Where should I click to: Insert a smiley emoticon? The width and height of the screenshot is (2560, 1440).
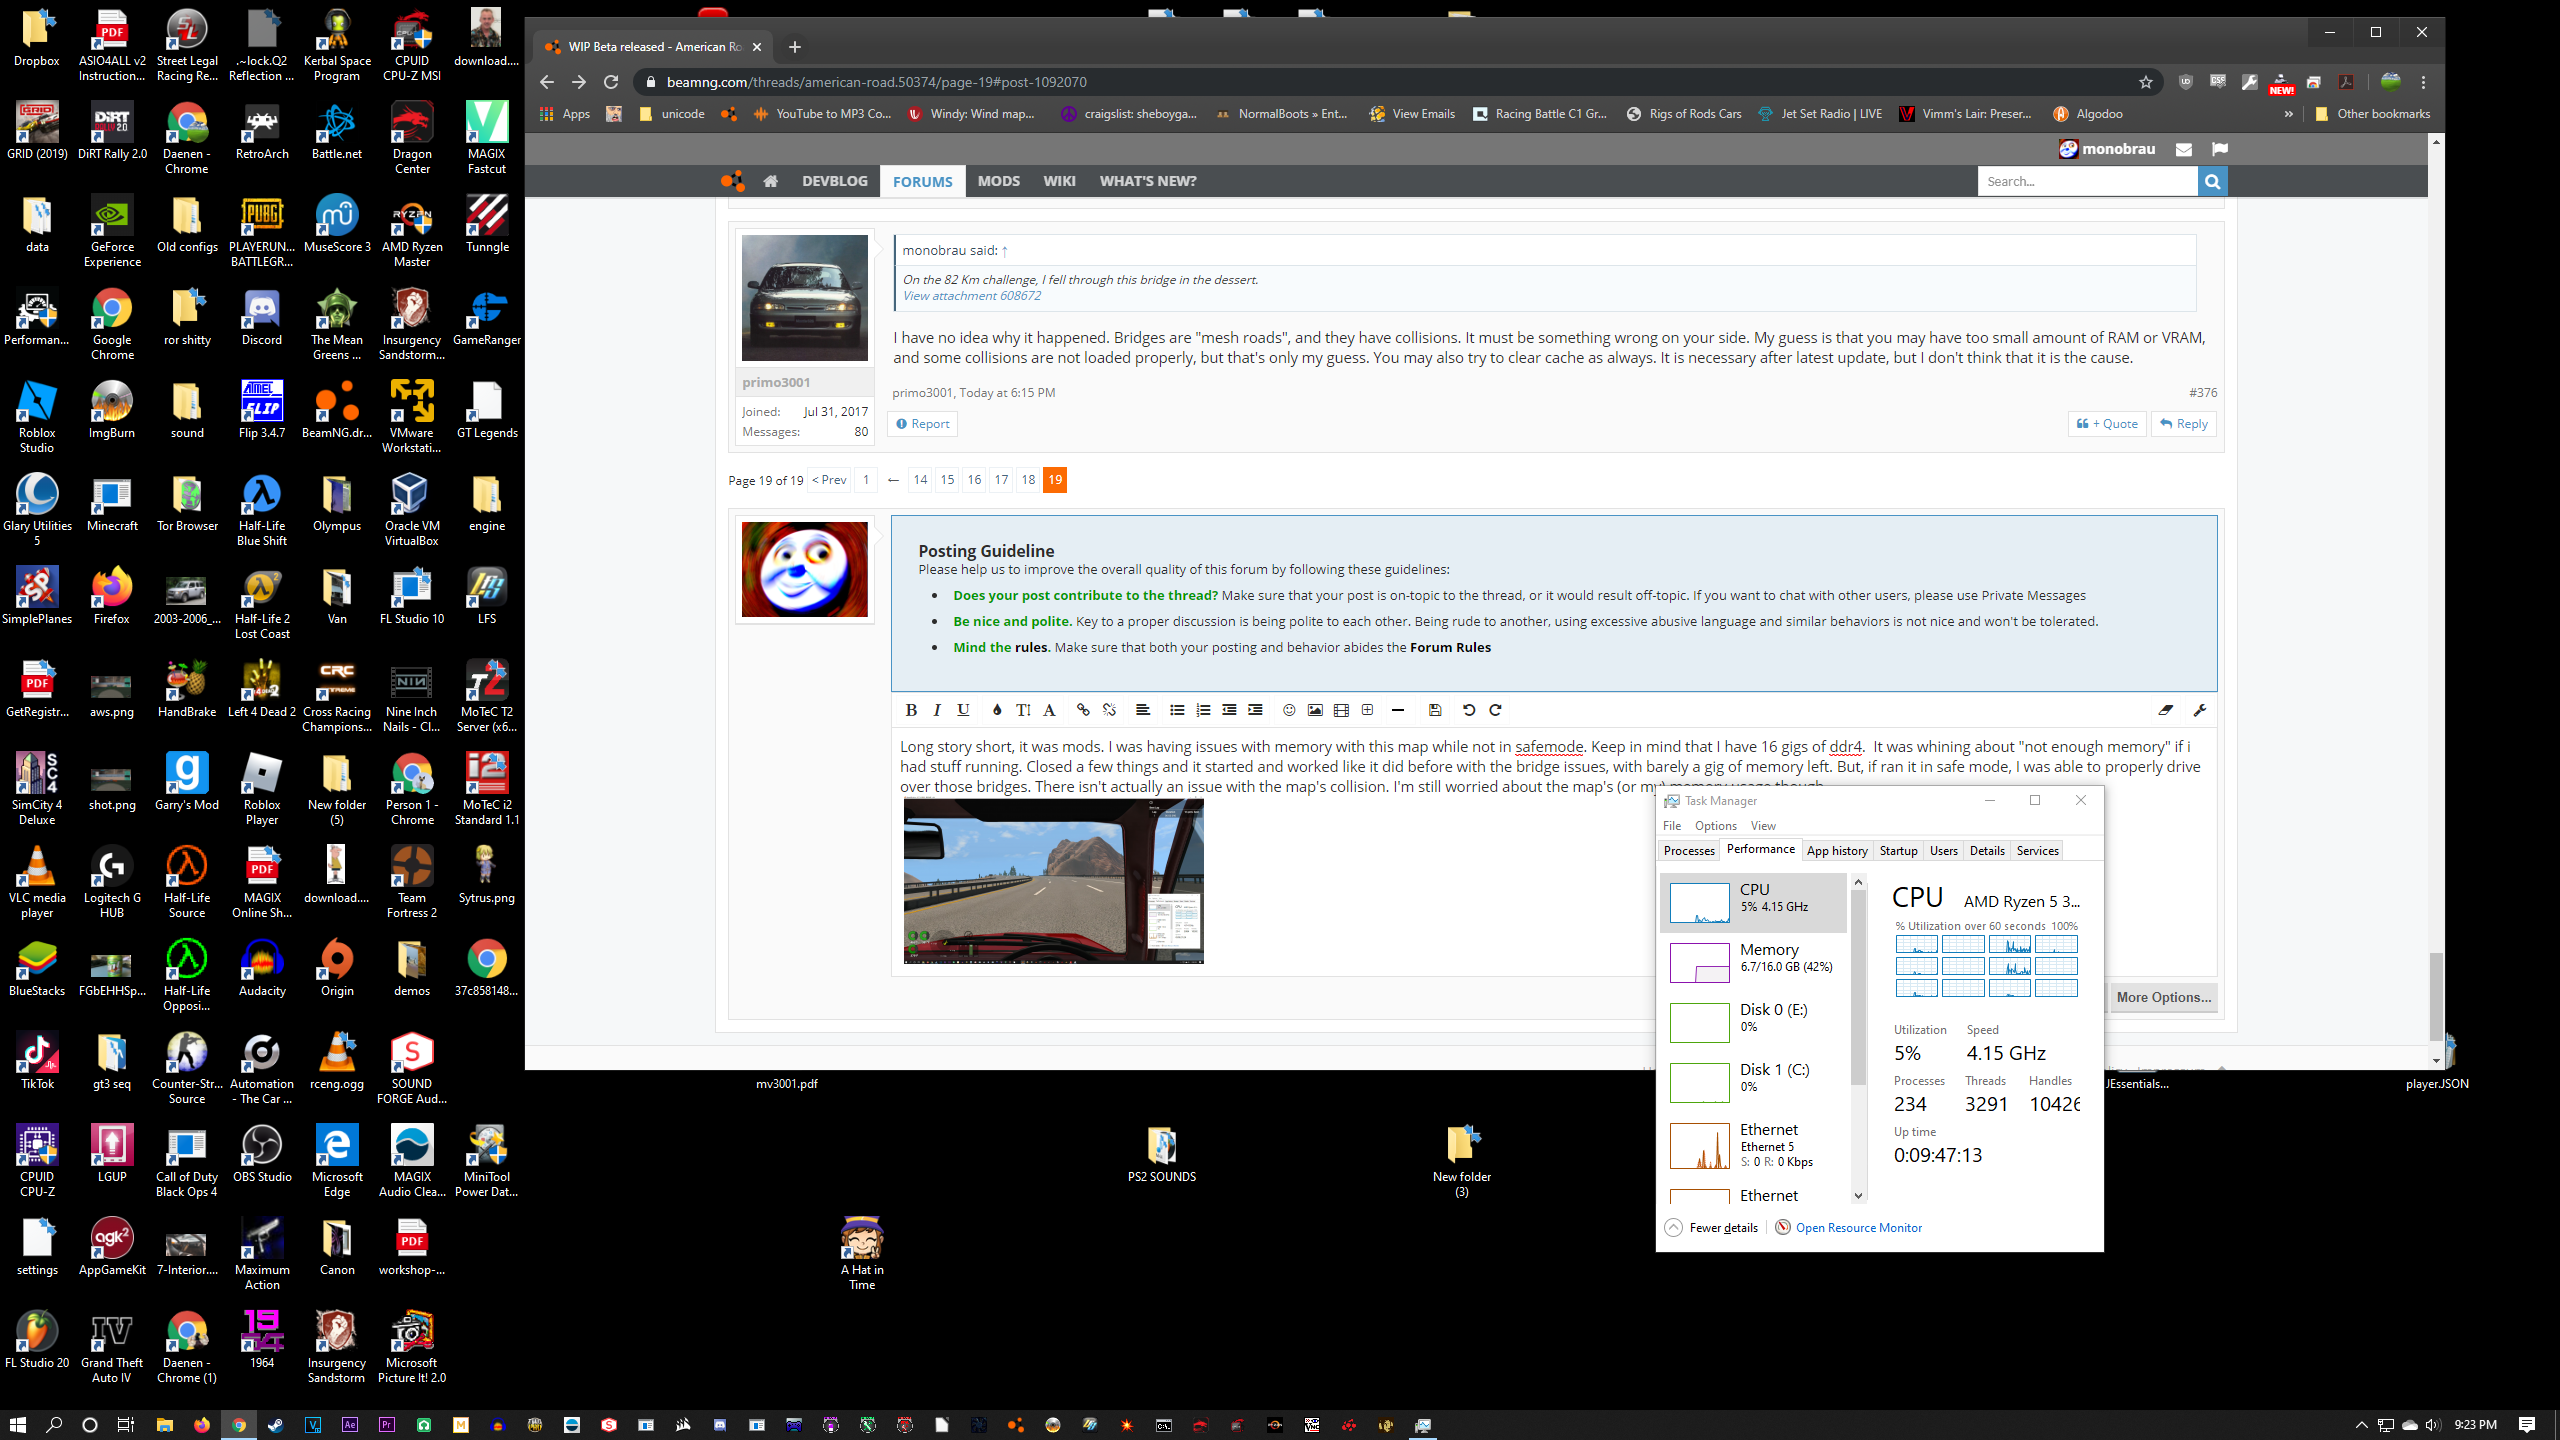(x=1289, y=710)
